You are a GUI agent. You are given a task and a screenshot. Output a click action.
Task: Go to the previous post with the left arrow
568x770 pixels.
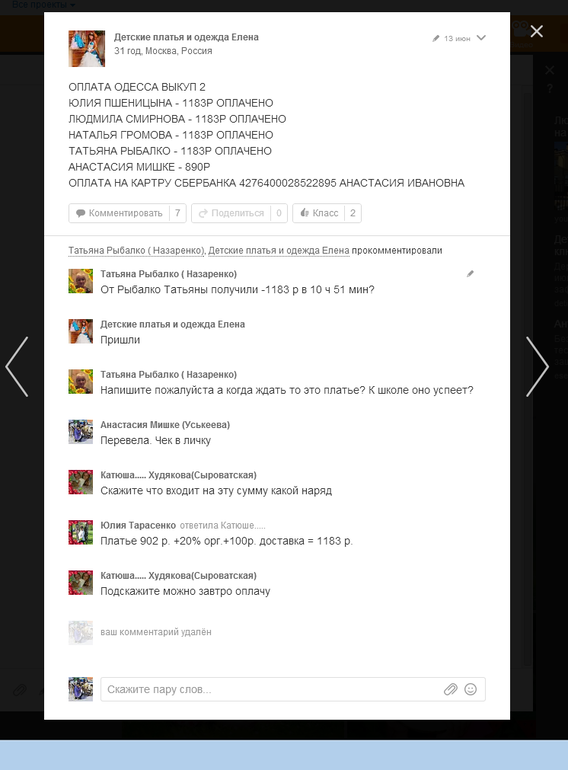pyautogui.click(x=17, y=366)
